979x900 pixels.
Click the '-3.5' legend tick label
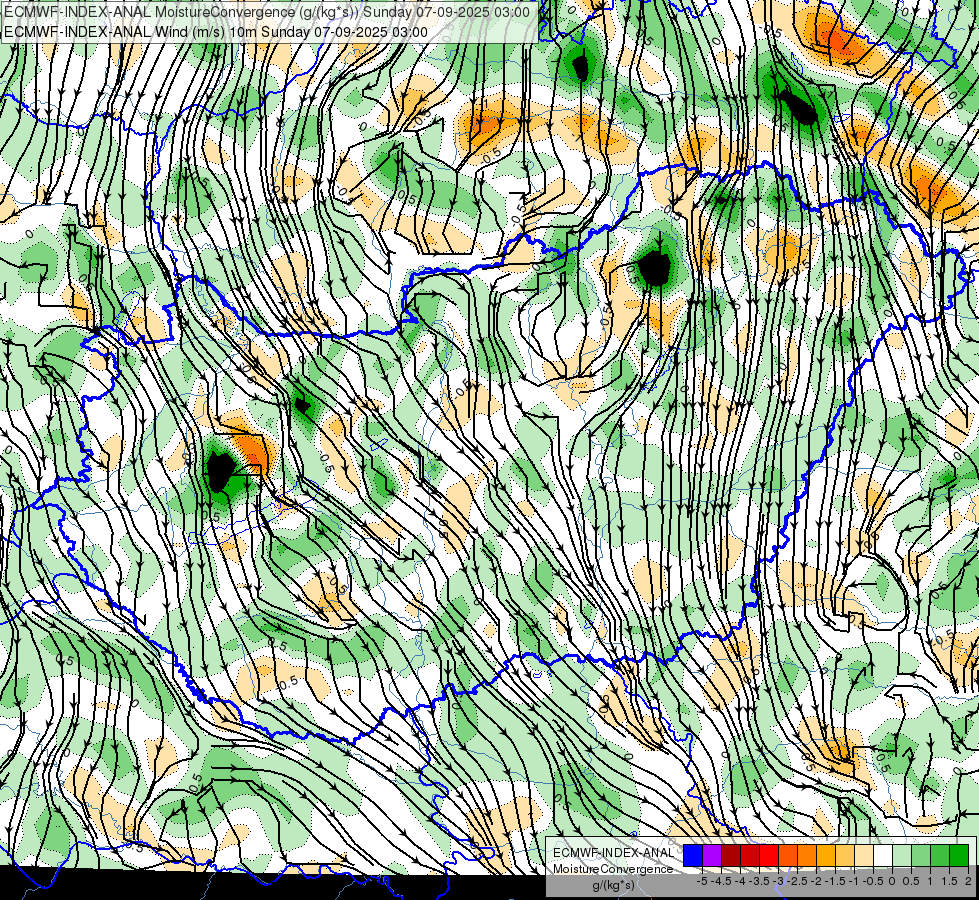(x=759, y=881)
